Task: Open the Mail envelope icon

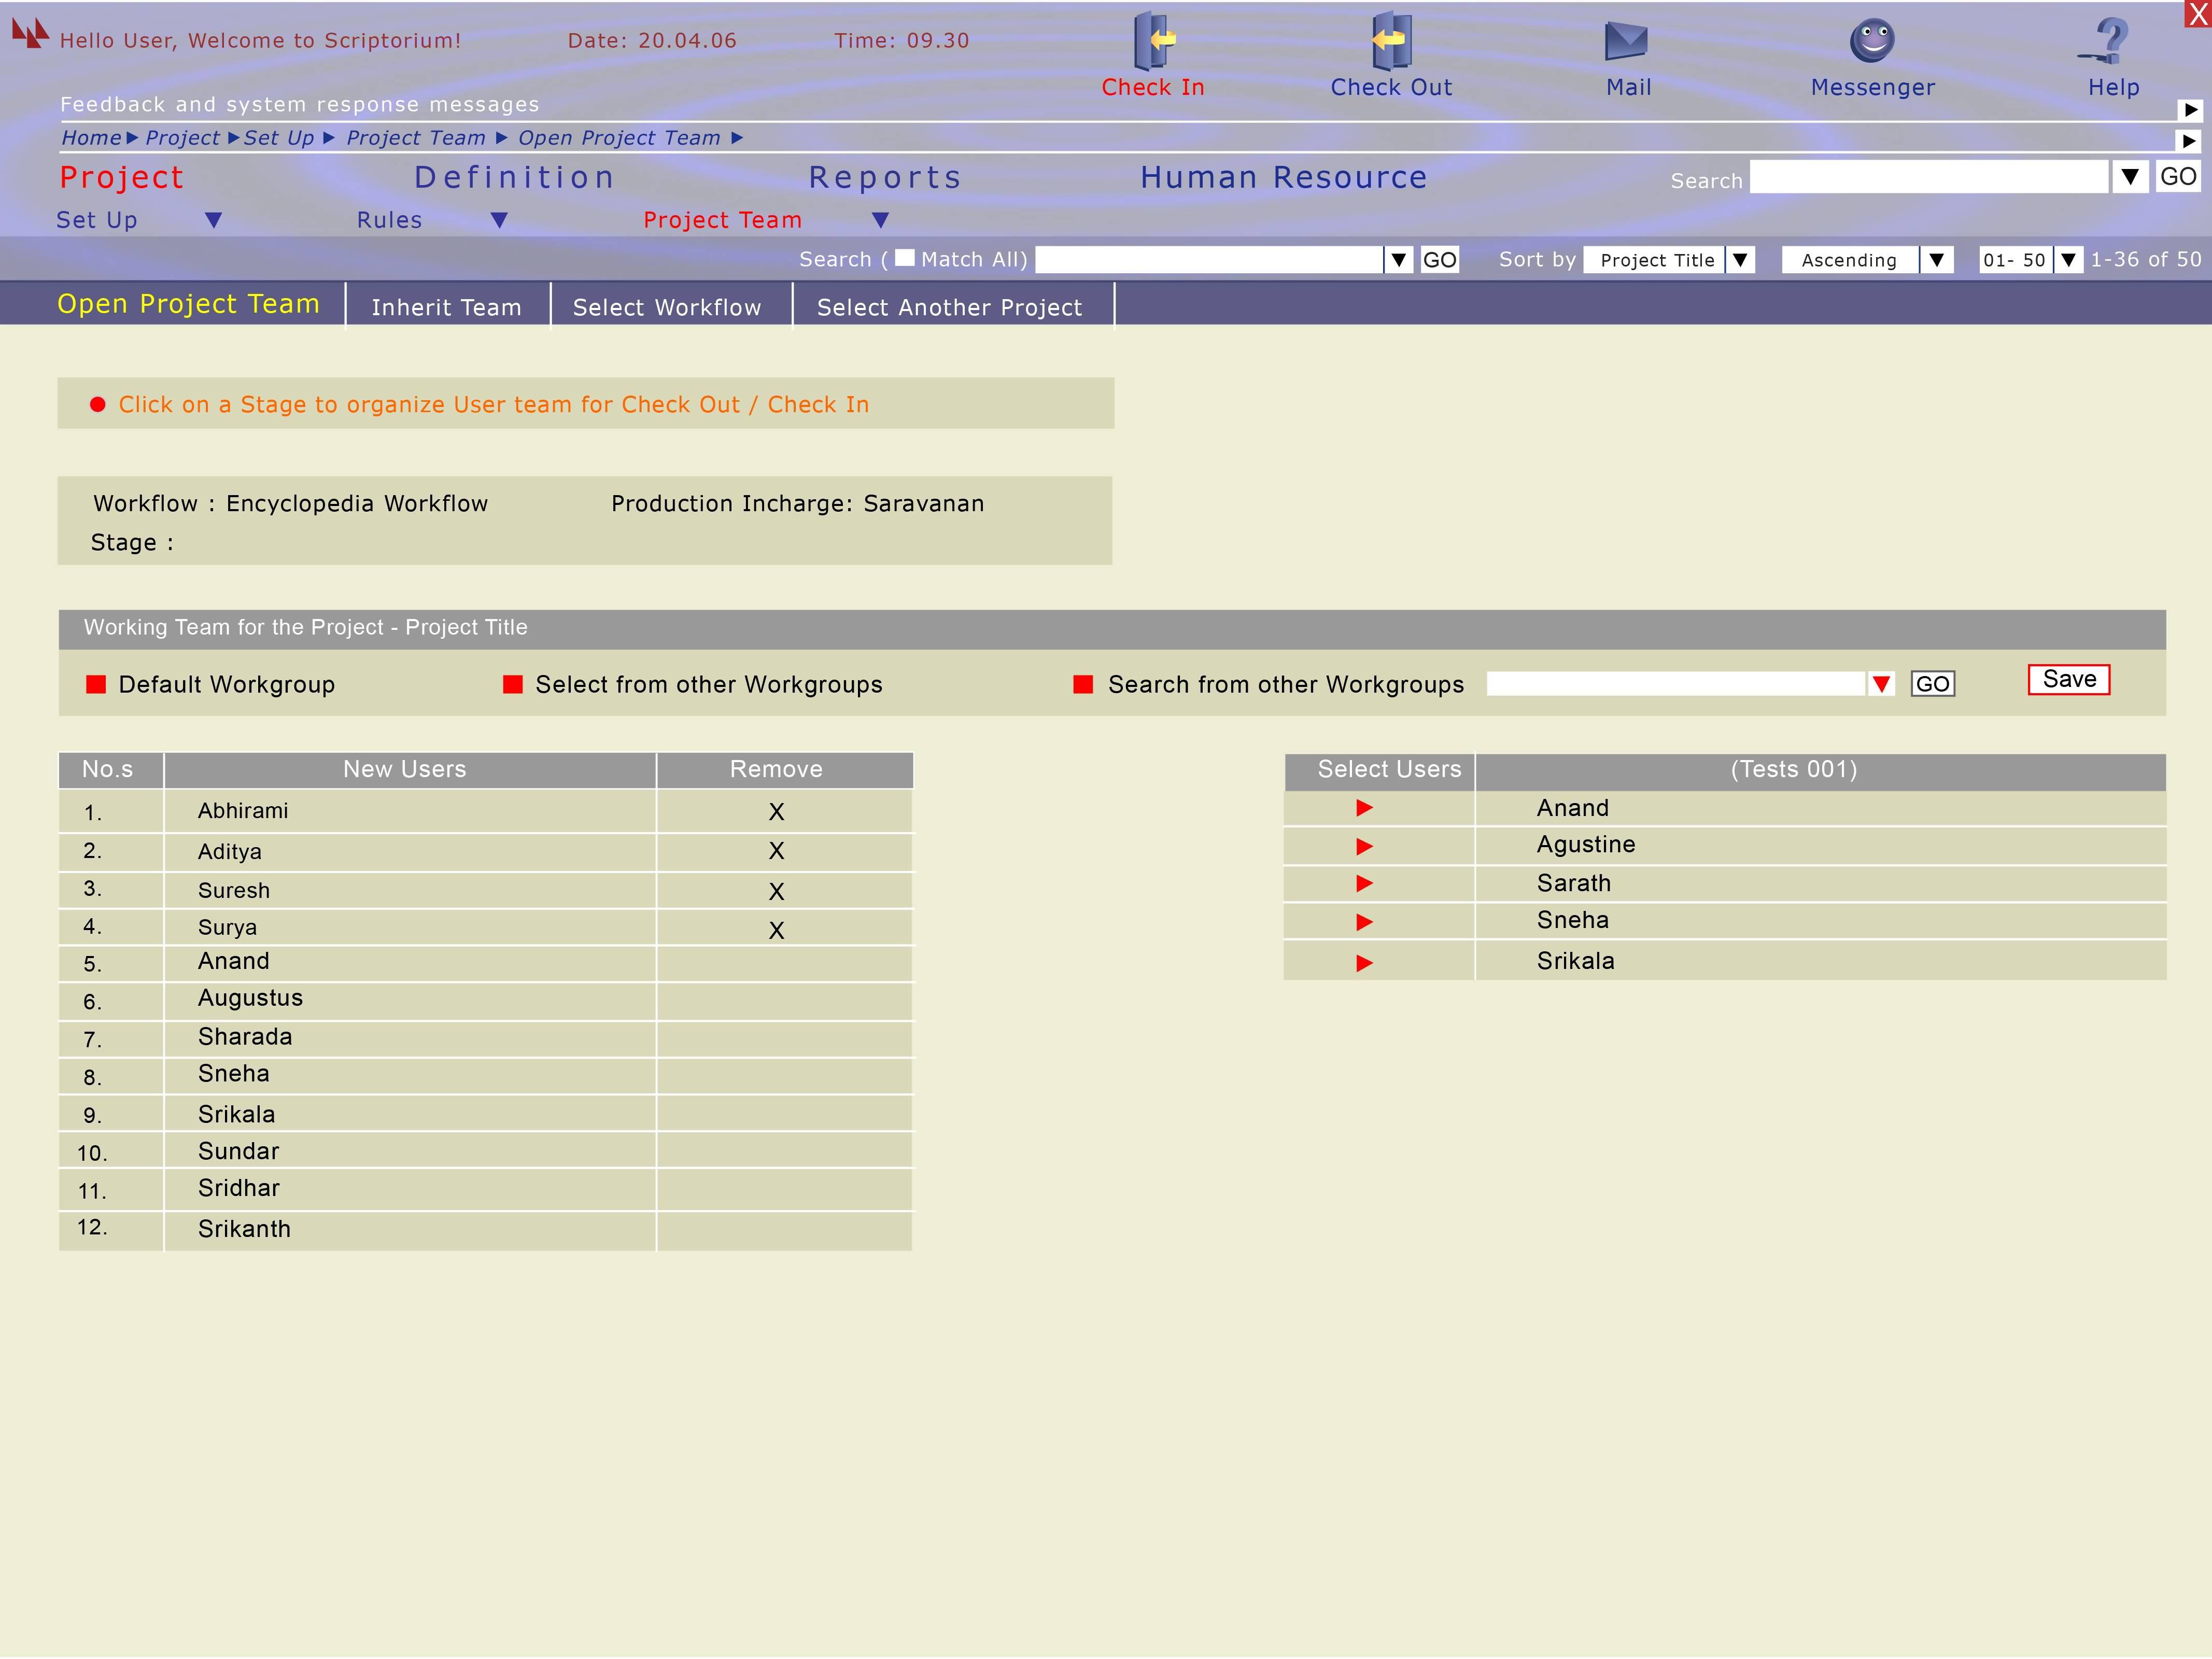Action: point(1626,41)
